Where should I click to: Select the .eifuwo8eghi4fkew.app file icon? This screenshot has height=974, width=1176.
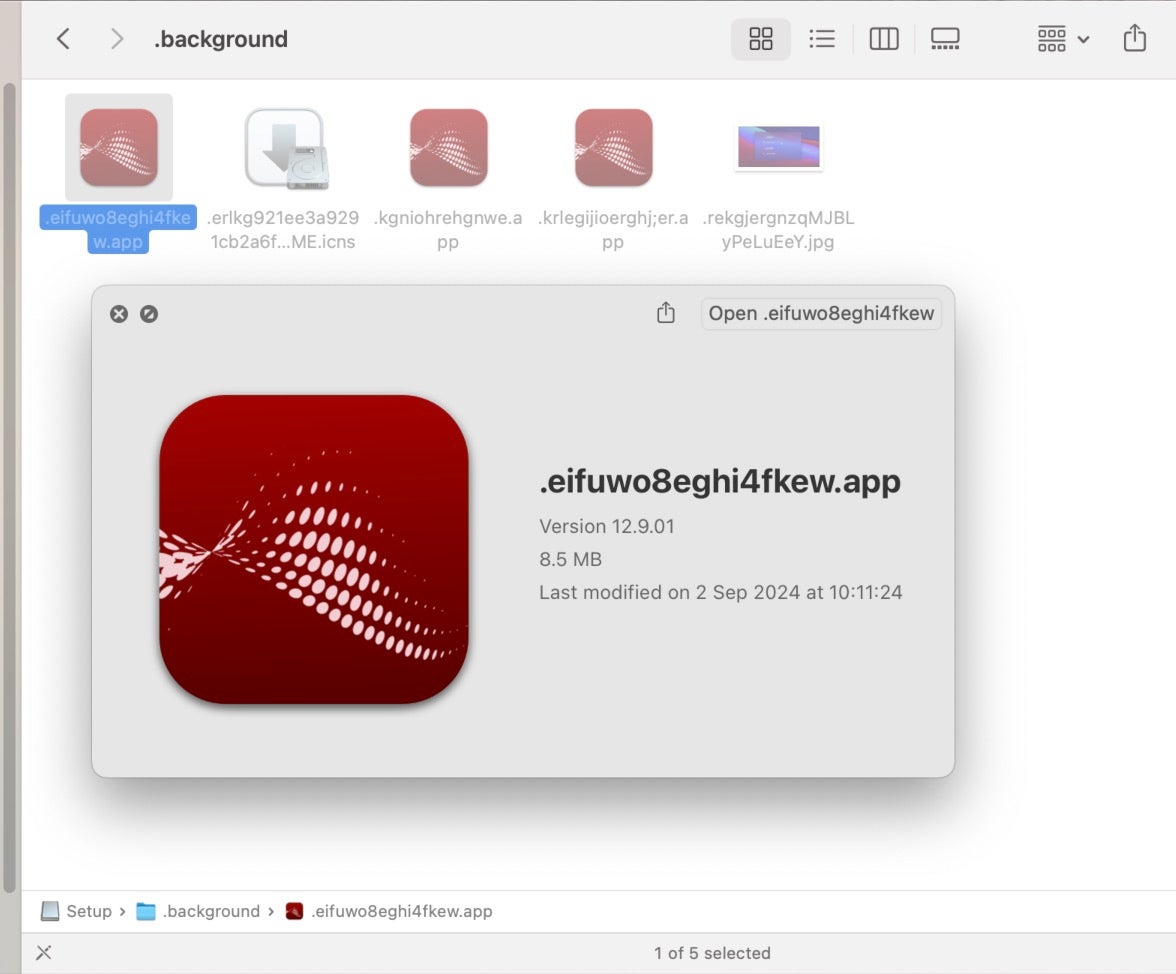click(x=119, y=148)
